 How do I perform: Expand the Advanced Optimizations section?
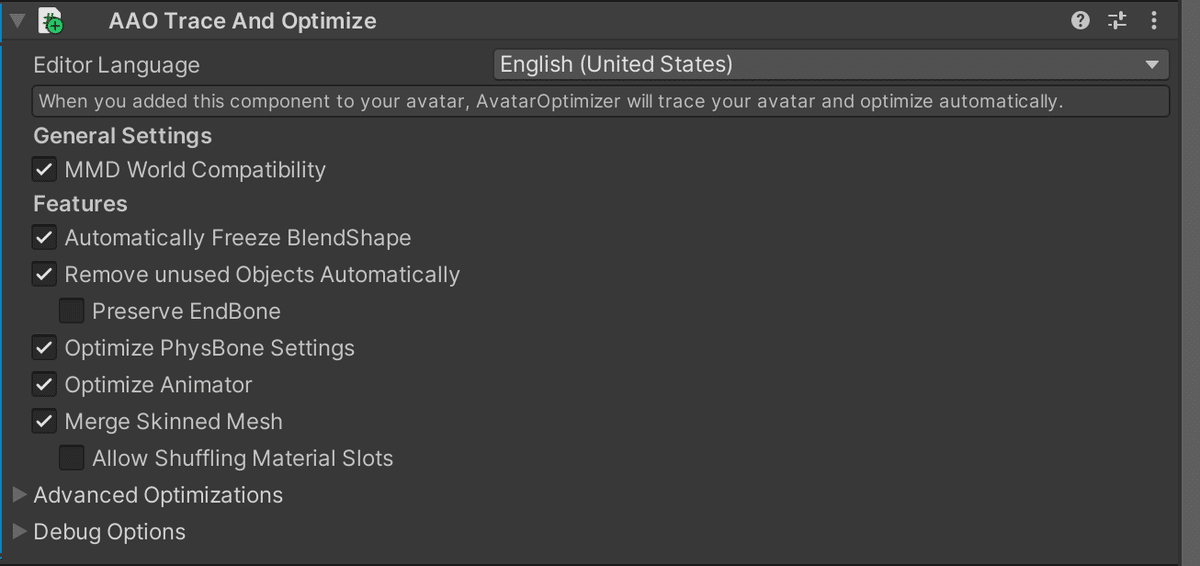tap(20, 495)
